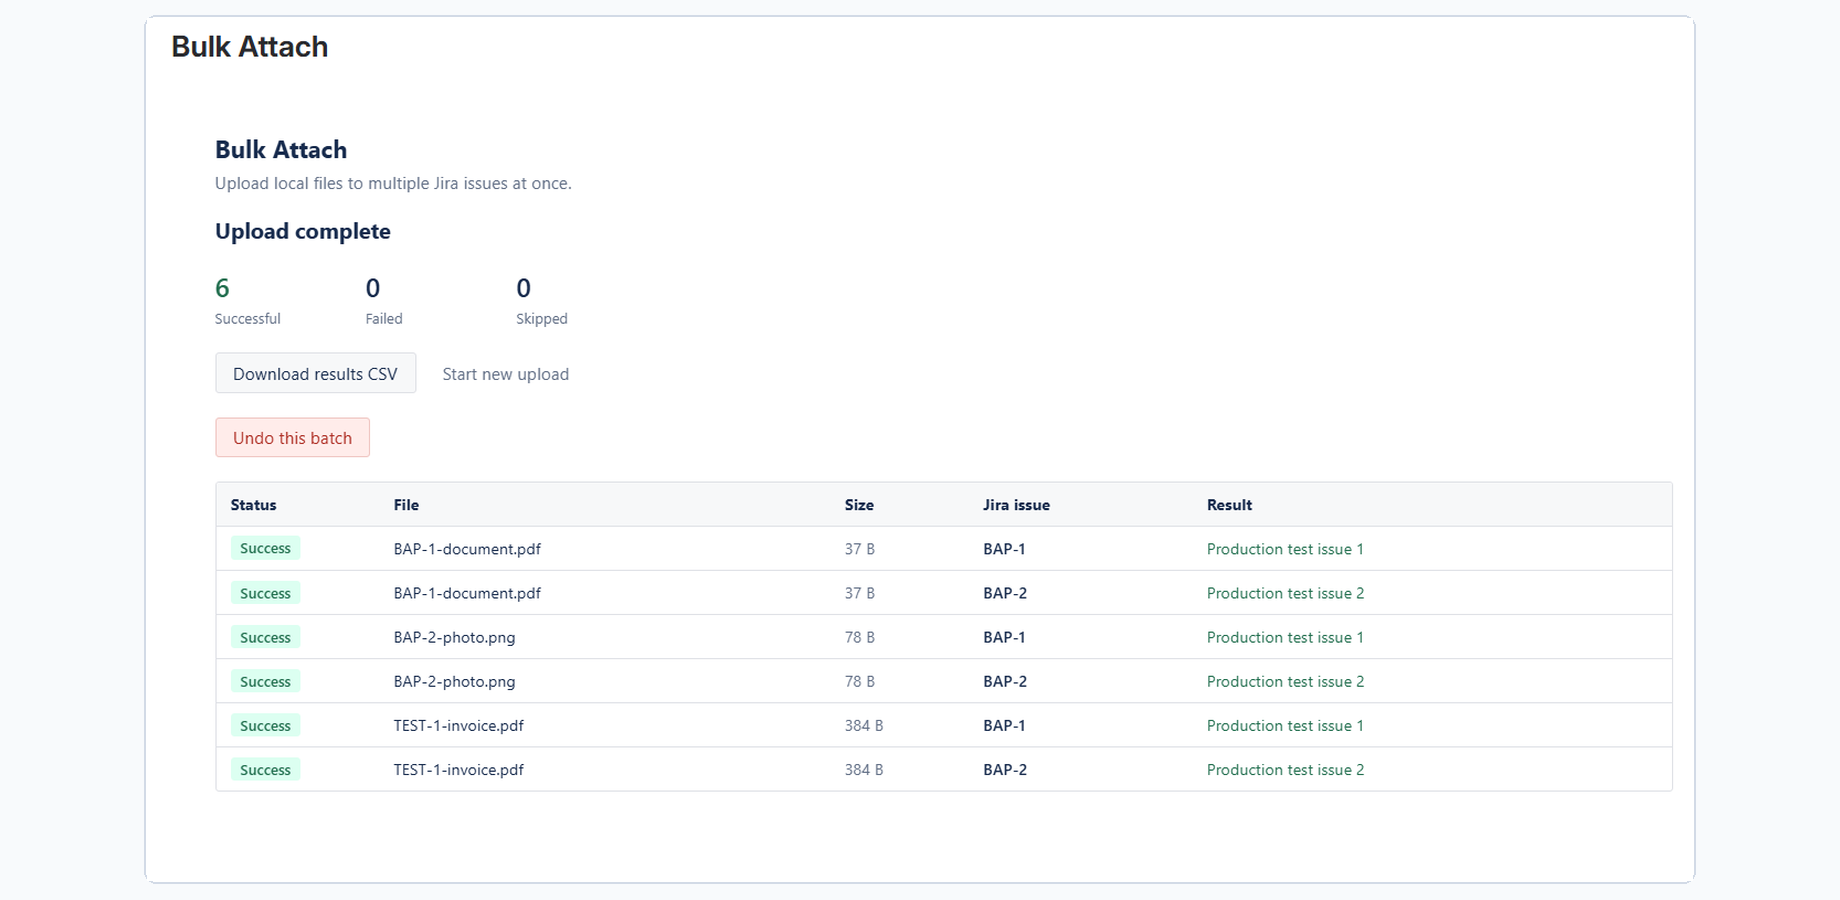Click the 78 B size in BAP-2 photo row
This screenshot has width=1840, height=900.
tap(859, 681)
